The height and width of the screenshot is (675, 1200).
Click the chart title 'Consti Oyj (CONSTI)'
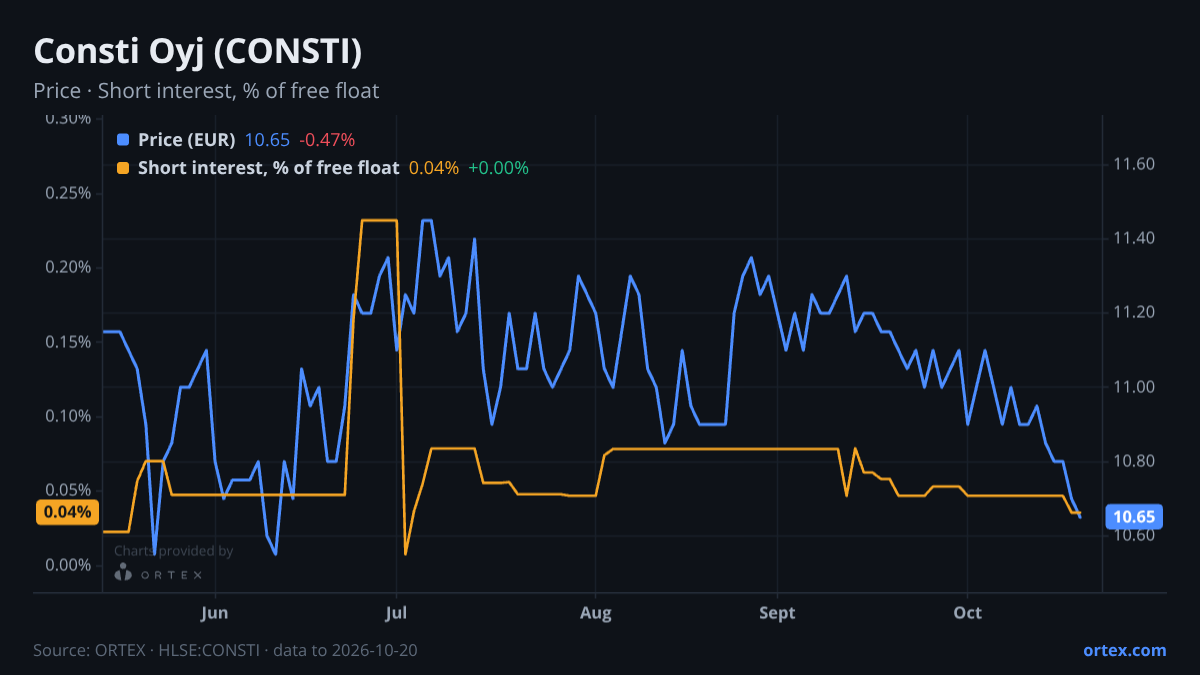[x=198, y=51]
